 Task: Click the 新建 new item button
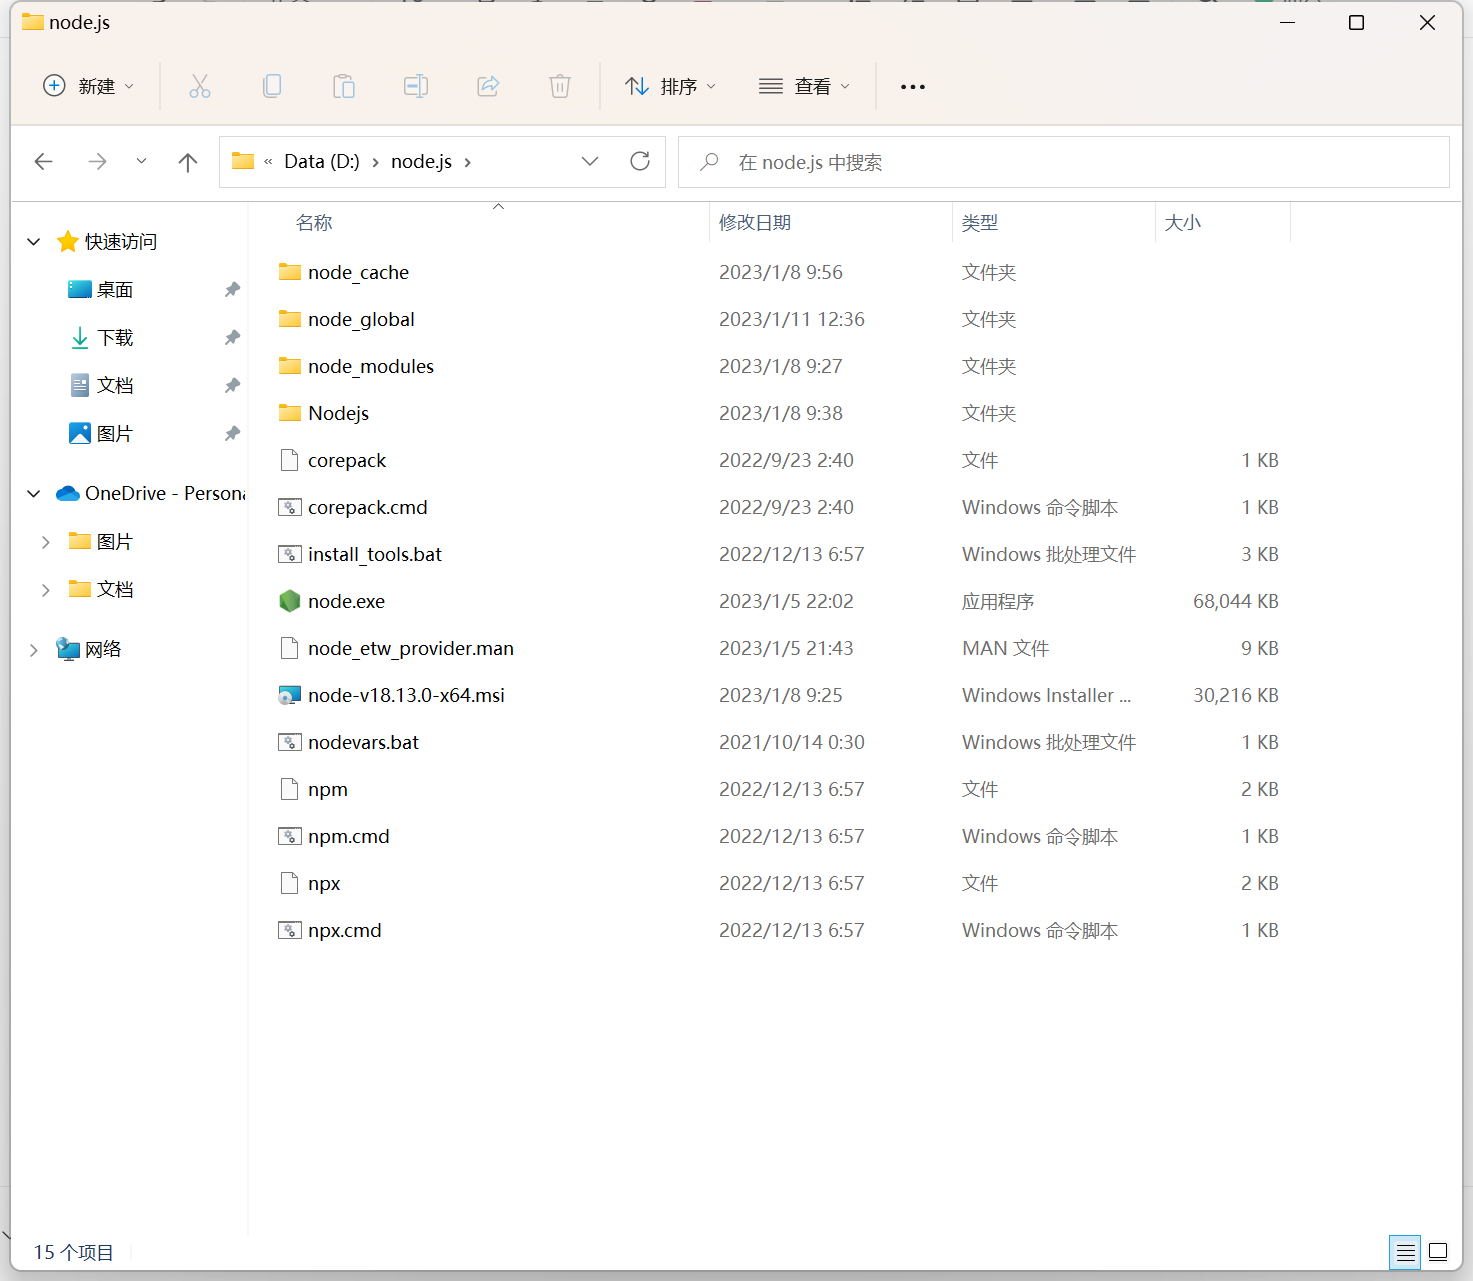click(x=88, y=87)
